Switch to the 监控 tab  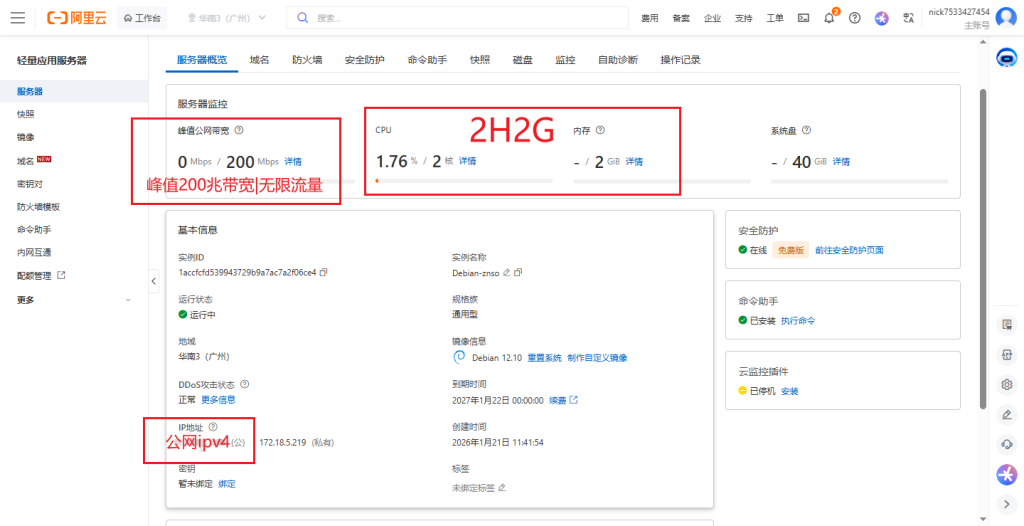click(565, 60)
